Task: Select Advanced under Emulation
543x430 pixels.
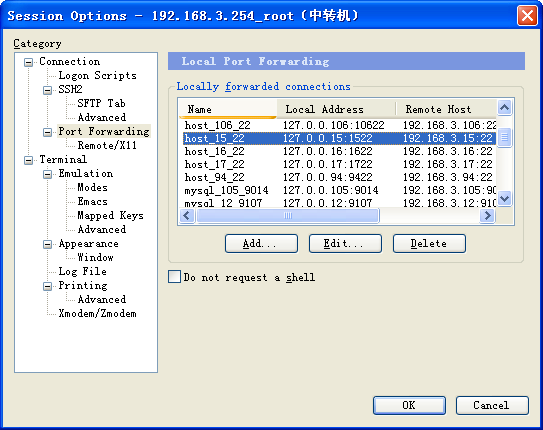Action: 102,230
